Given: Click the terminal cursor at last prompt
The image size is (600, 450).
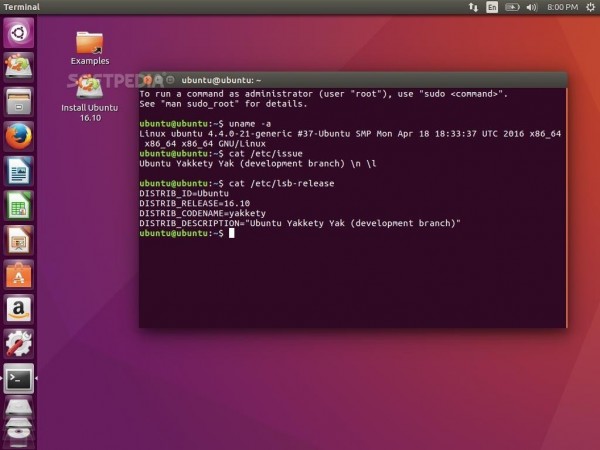Looking at the screenshot, I should click(232, 233).
